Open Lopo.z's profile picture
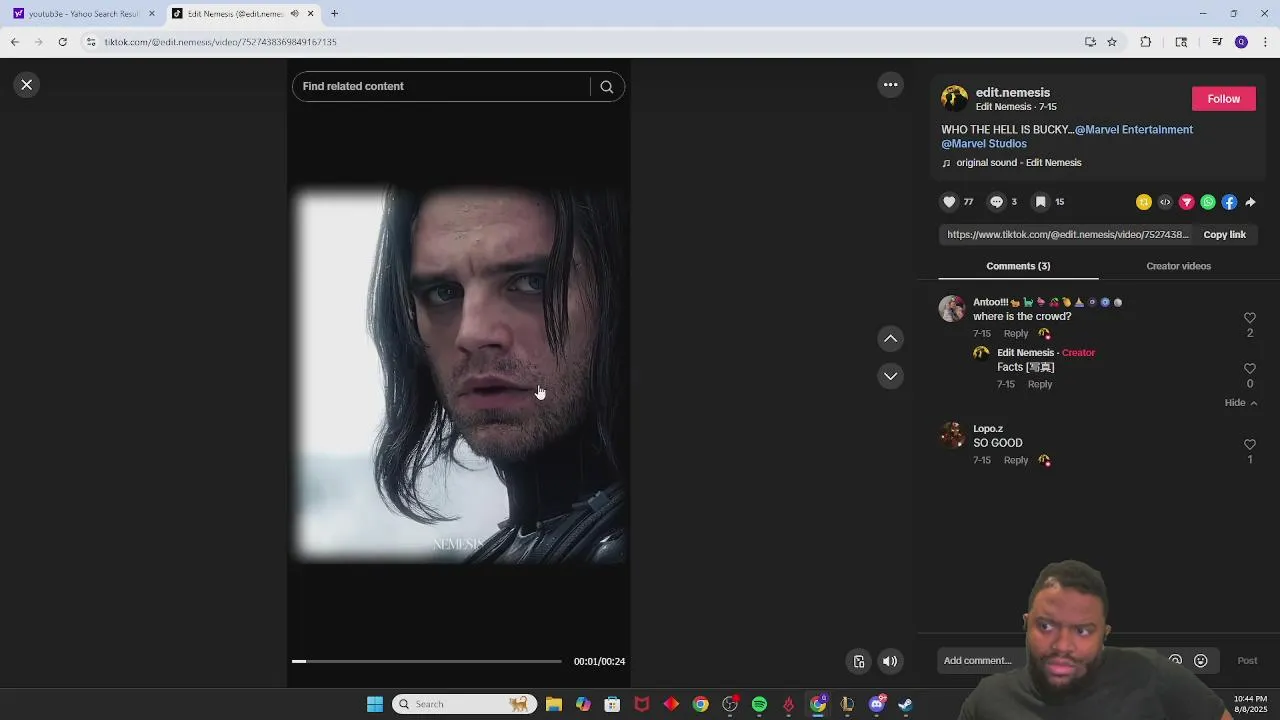Viewport: 1280px width, 720px height. click(951, 434)
